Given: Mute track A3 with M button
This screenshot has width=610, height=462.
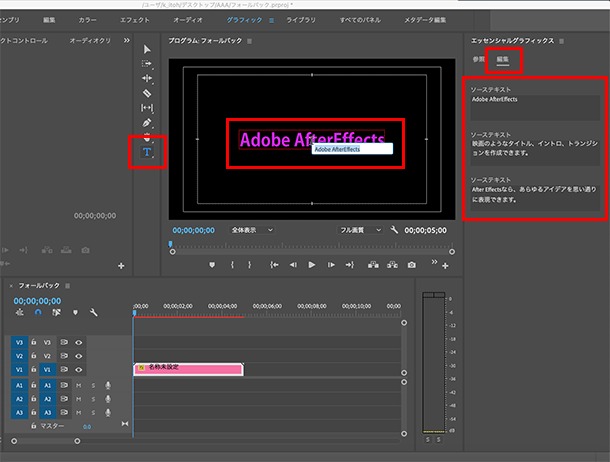Looking at the screenshot, I should click(79, 413).
